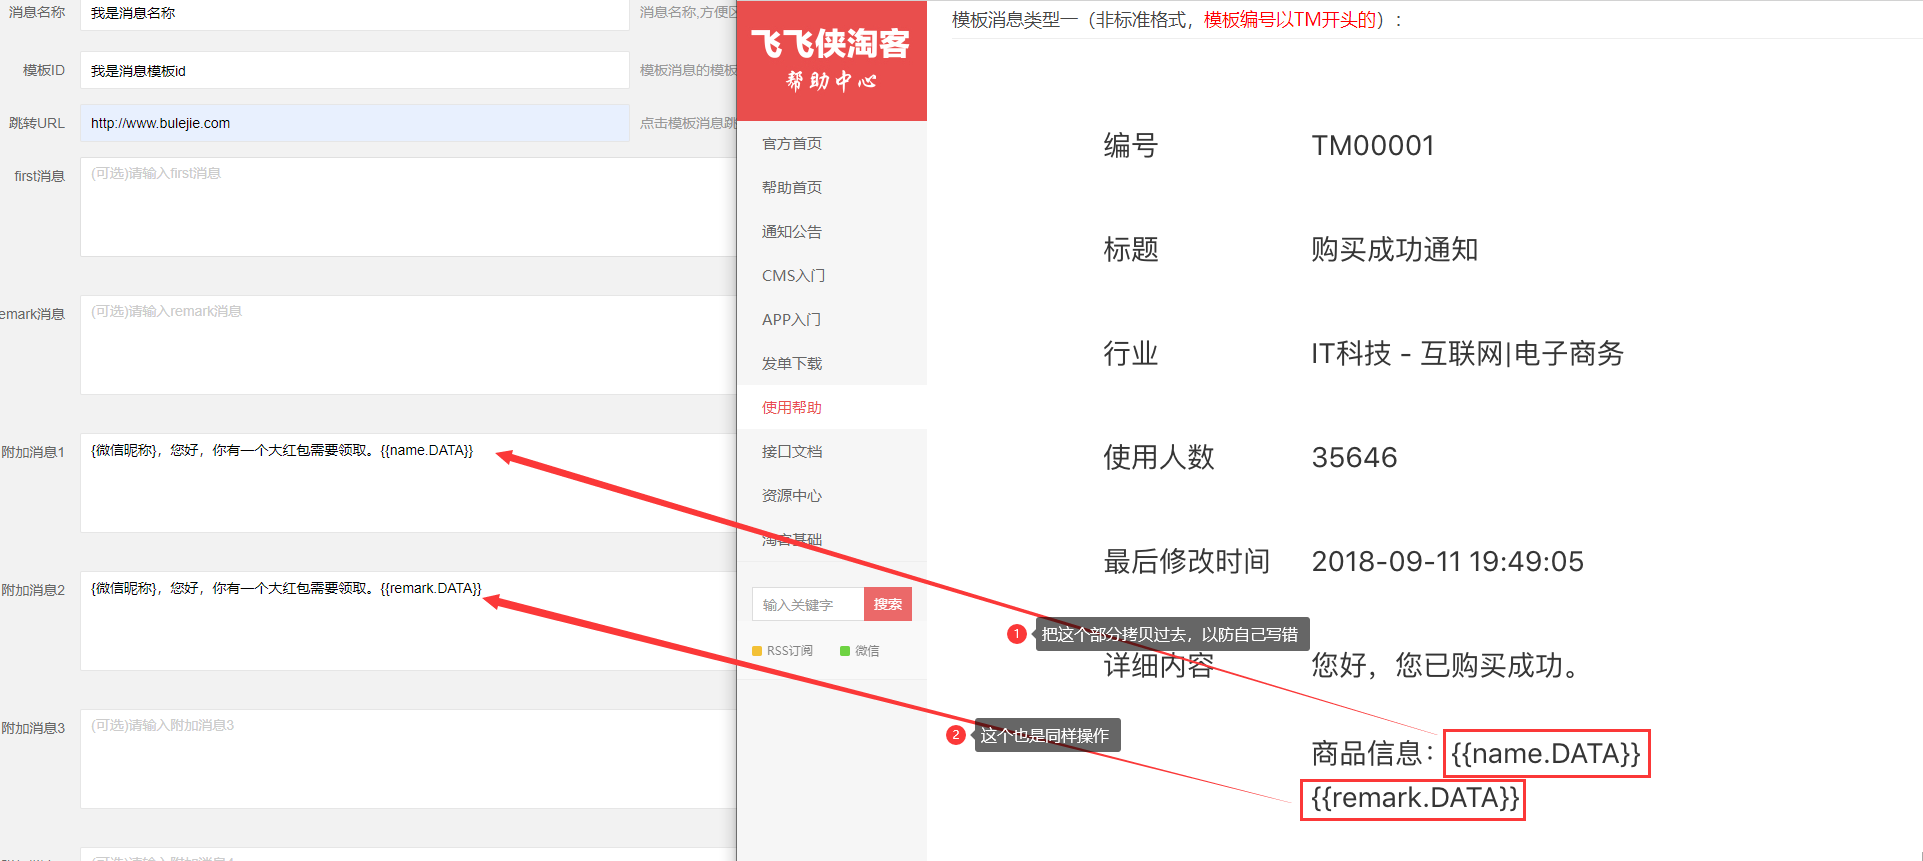Viewport: 1923px width, 861px height.
Task: Click the 标题 row label
Action: [x=1131, y=250]
